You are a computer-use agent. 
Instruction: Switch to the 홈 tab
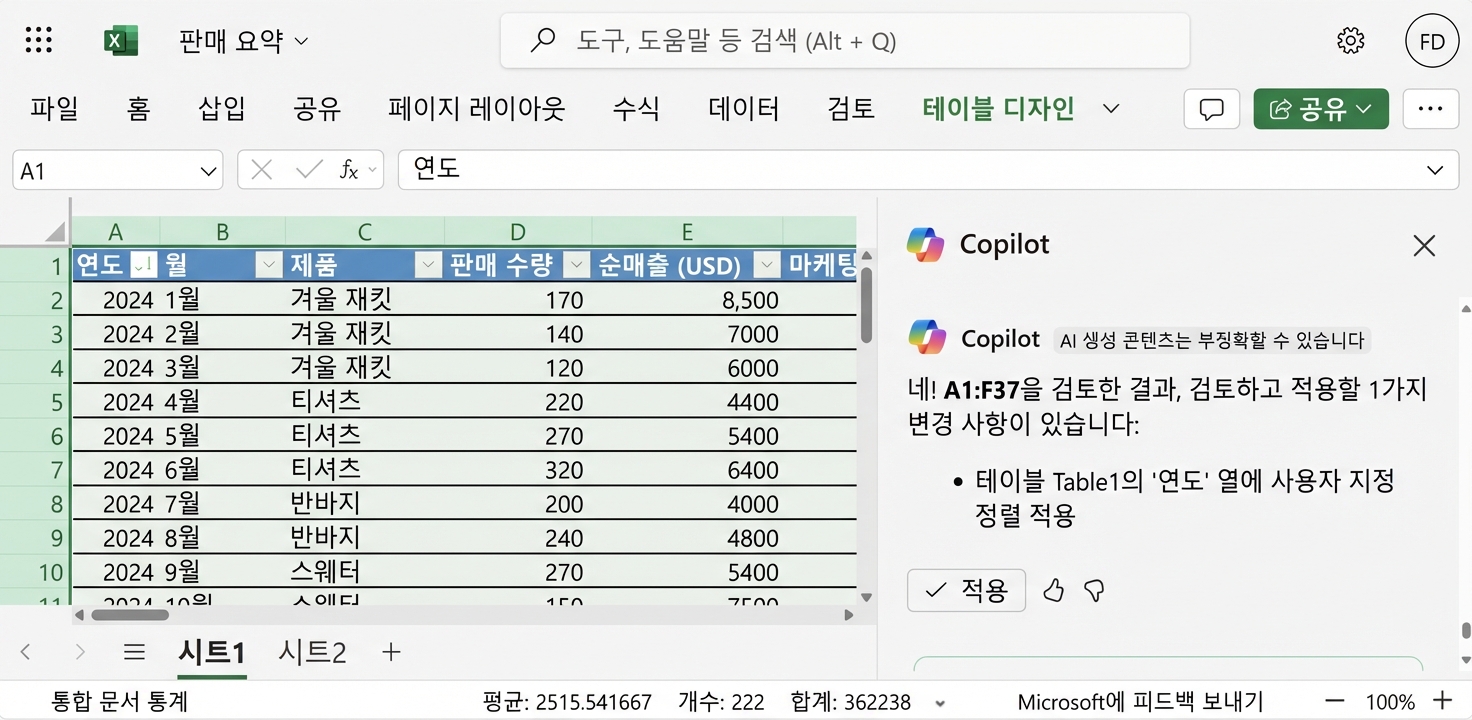(139, 108)
